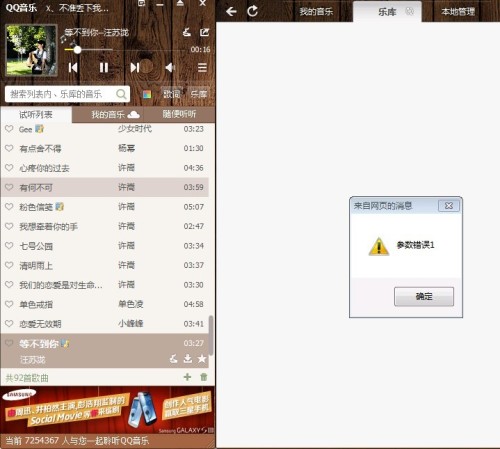Favorite 单色戒指 with its heart icon
Viewport: 500px width, 449px height.
(9, 304)
